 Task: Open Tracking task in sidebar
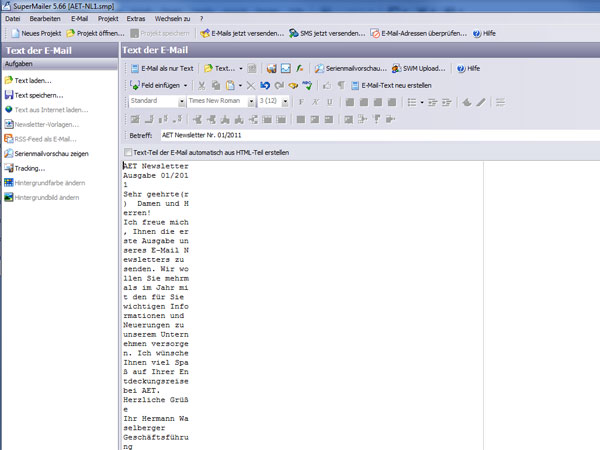click(24, 168)
